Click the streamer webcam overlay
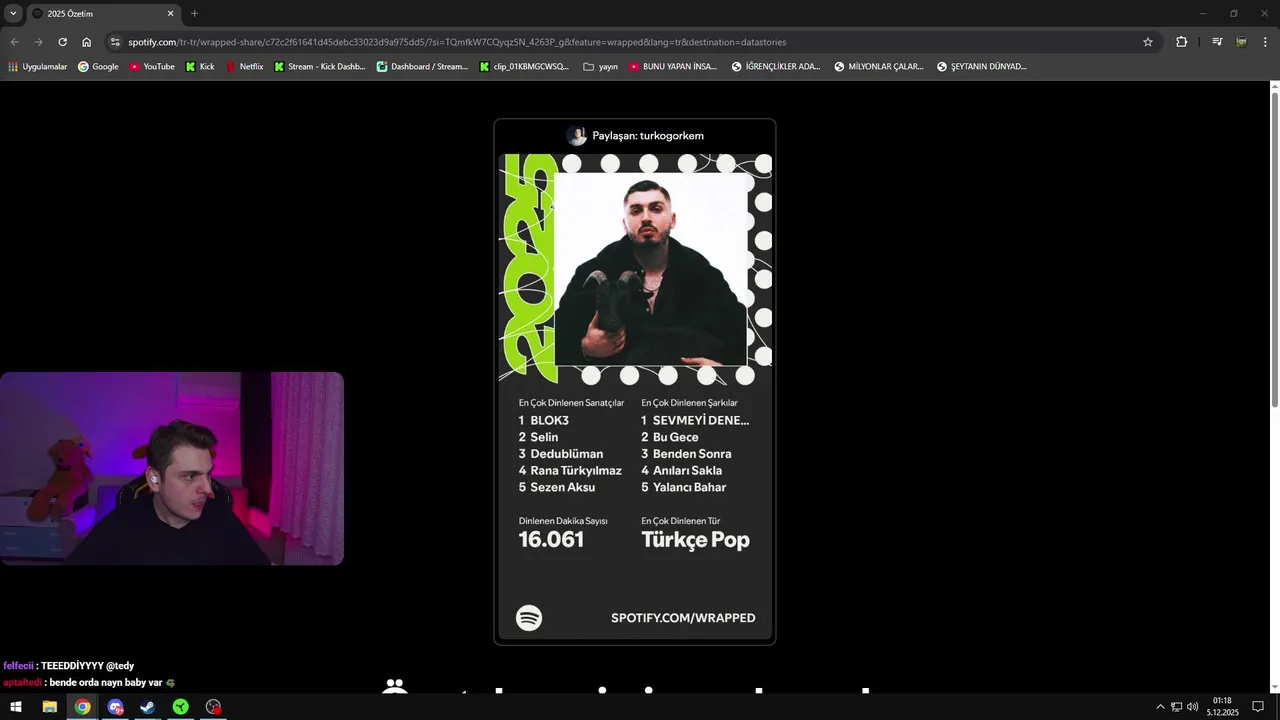This screenshot has height=720, width=1280. click(x=172, y=469)
